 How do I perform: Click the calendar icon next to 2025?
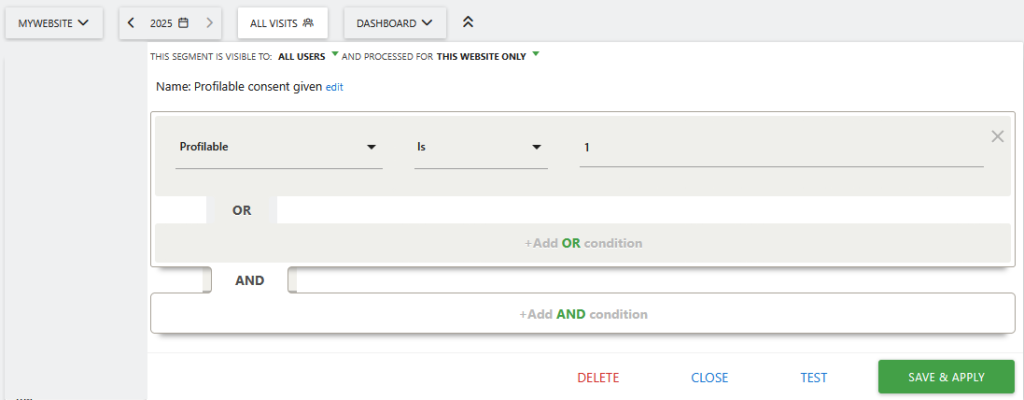183,22
